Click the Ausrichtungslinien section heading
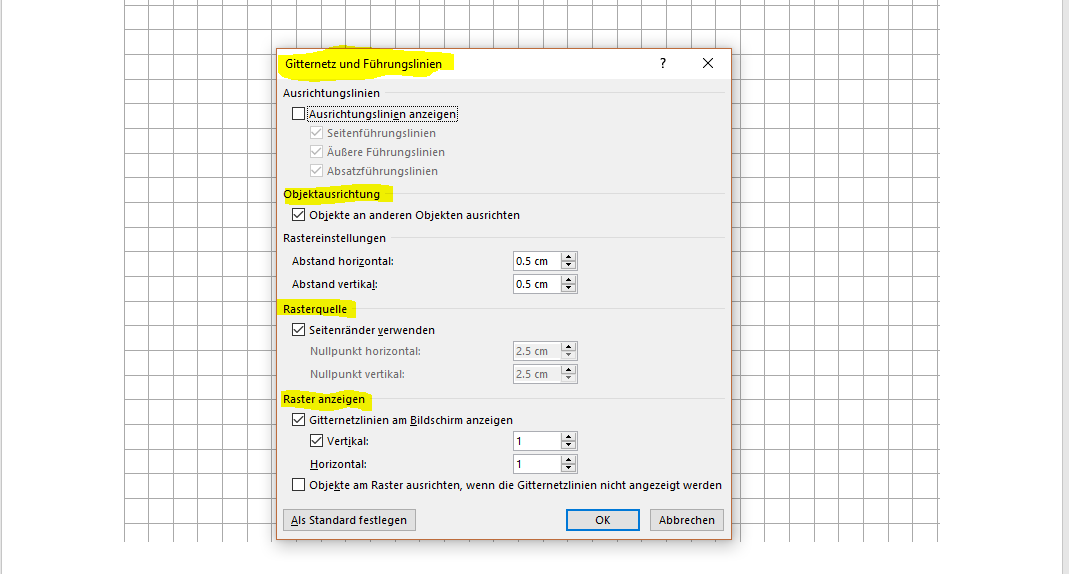 [x=331, y=93]
